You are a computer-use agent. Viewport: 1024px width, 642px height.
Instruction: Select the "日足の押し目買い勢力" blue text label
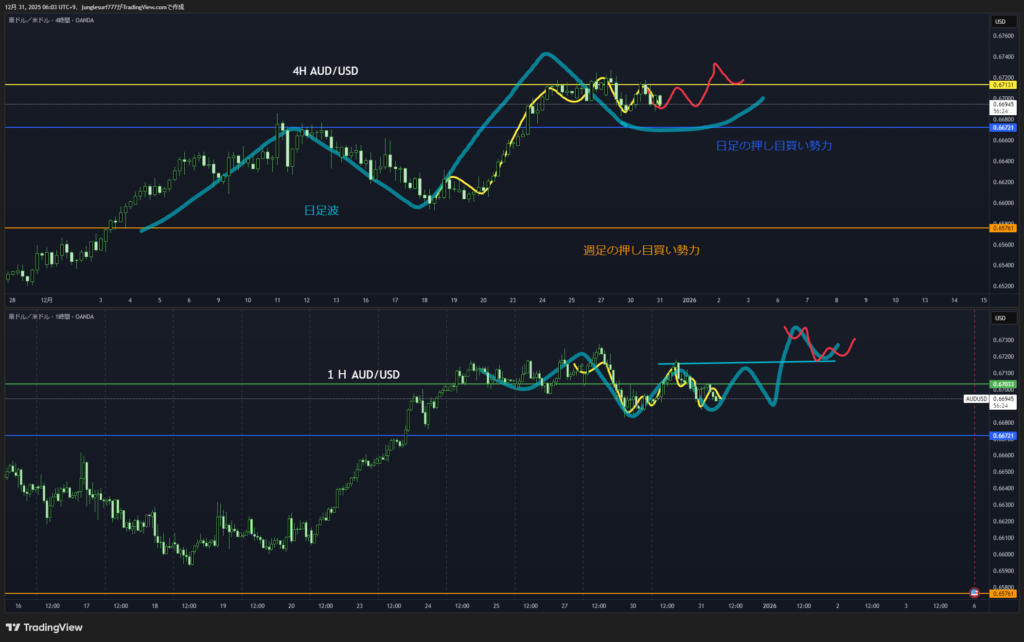point(774,146)
